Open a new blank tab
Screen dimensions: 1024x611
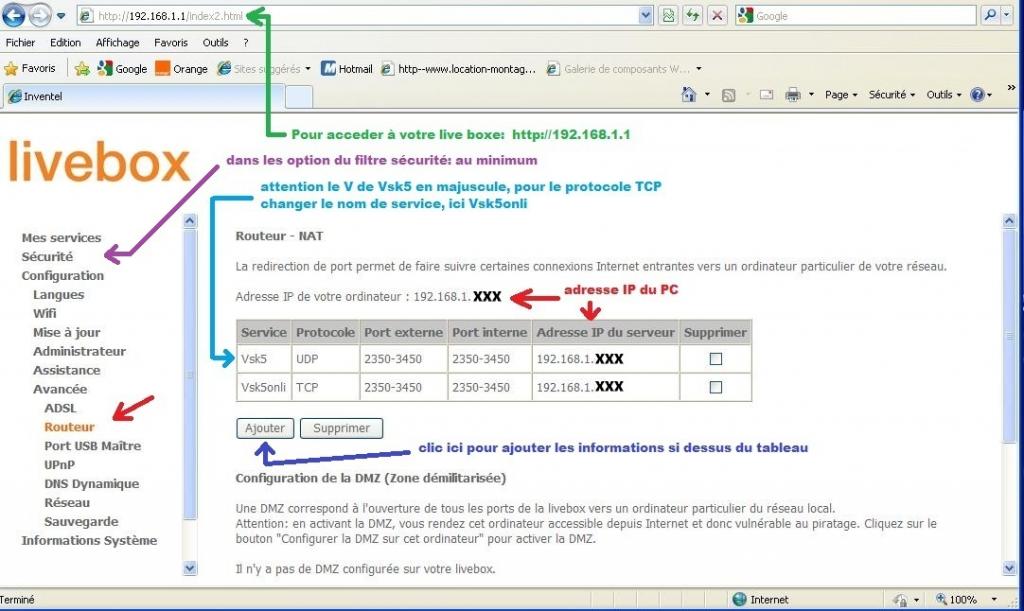[x=299, y=97]
